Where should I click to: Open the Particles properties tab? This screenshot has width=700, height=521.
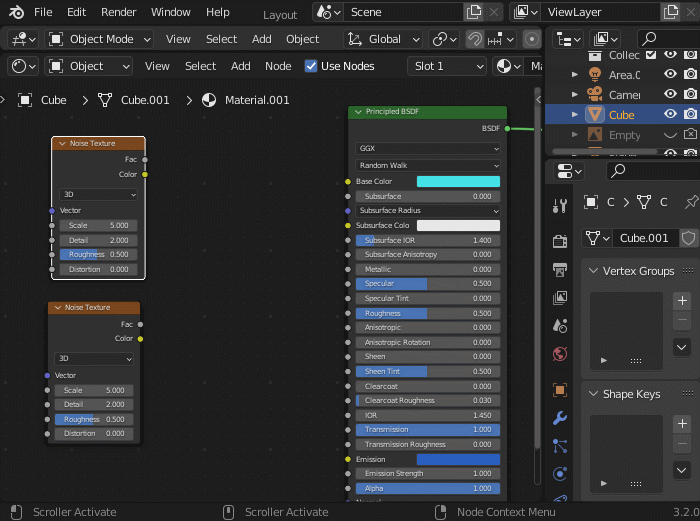point(560,446)
